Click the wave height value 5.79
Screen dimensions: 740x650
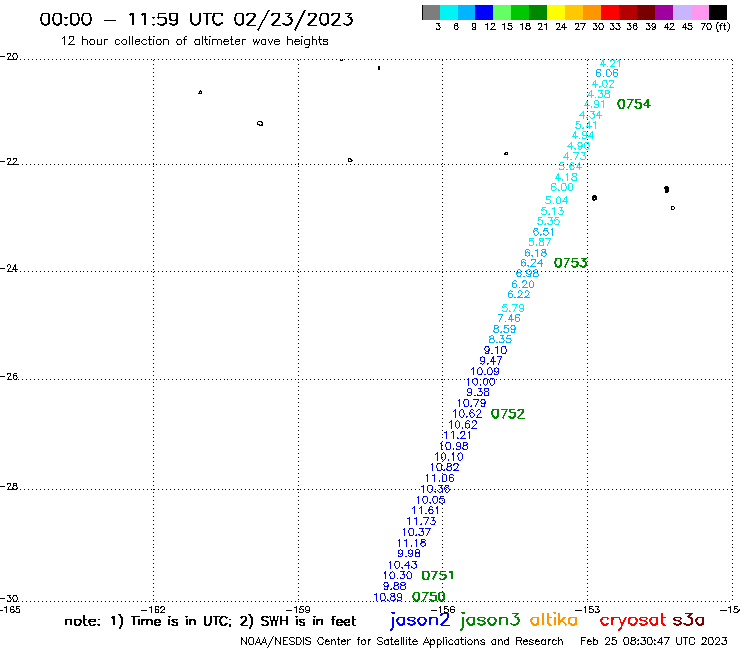click(513, 308)
